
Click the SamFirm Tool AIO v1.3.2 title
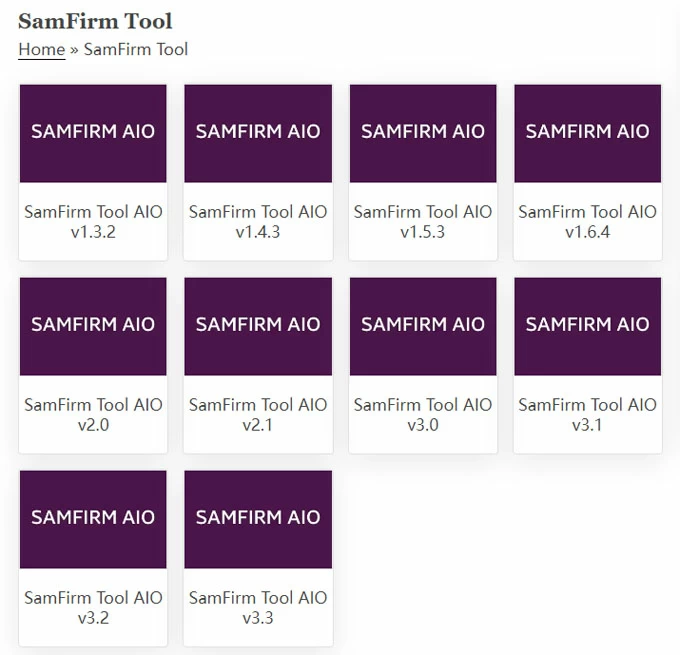click(x=93, y=222)
